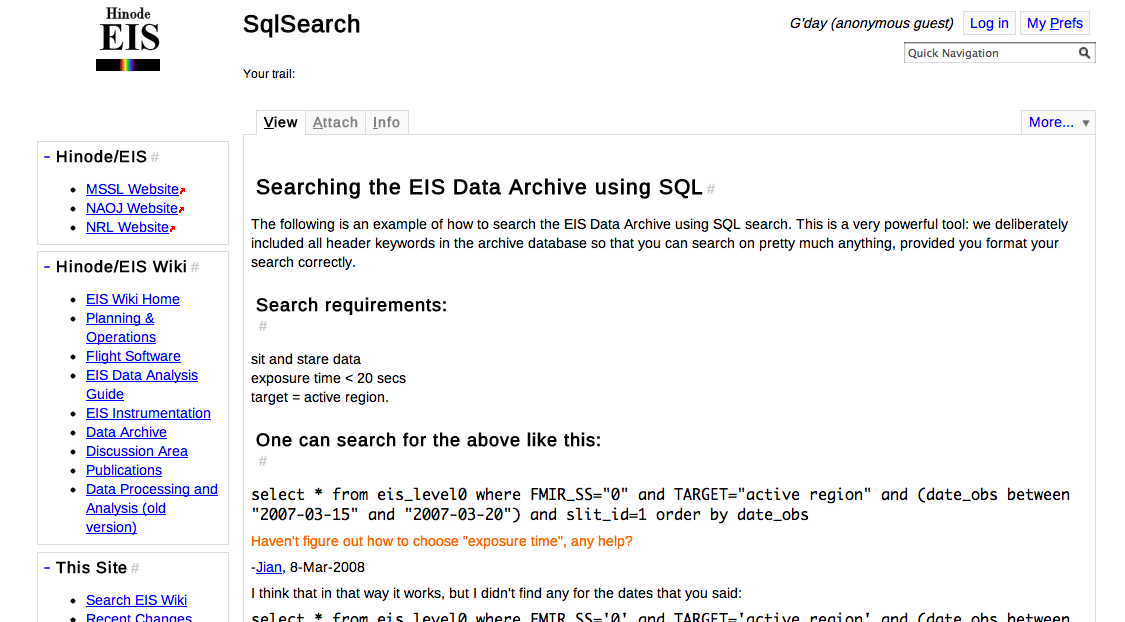Open the More... dropdown menu
The image size is (1125, 622).
click(x=1057, y=122)
